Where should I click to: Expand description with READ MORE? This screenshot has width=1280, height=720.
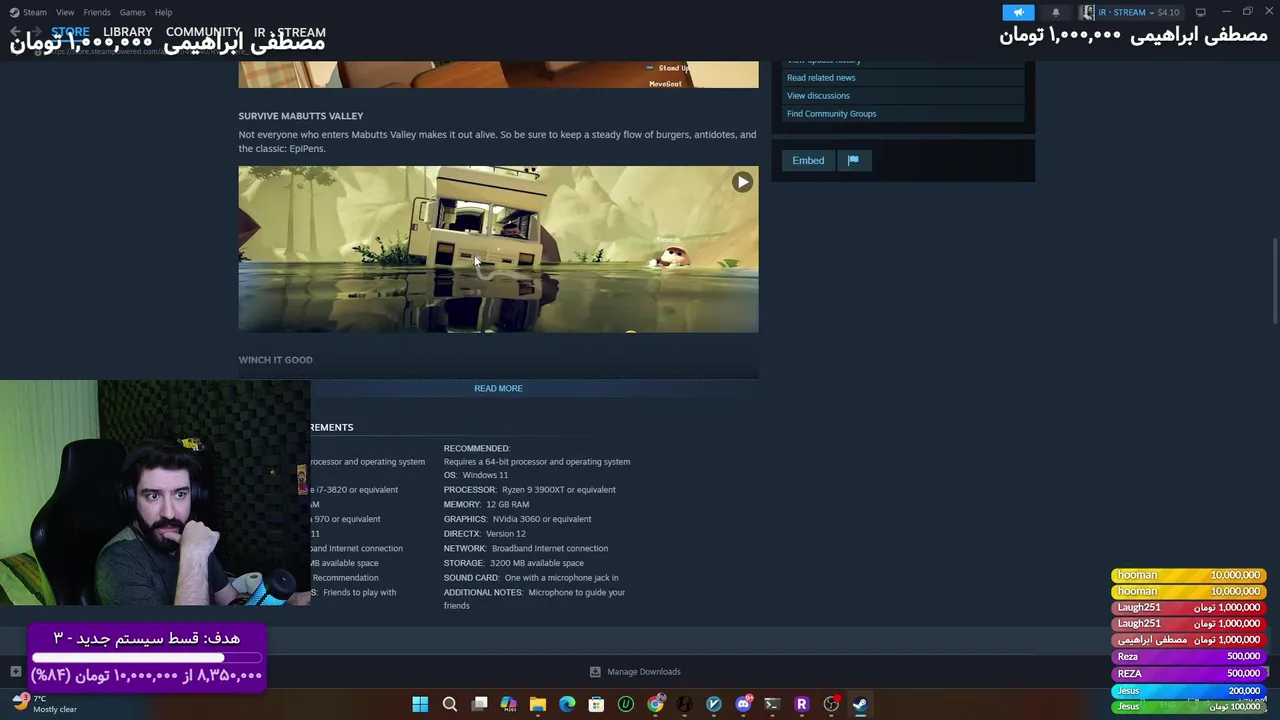(x=498, y=388)
